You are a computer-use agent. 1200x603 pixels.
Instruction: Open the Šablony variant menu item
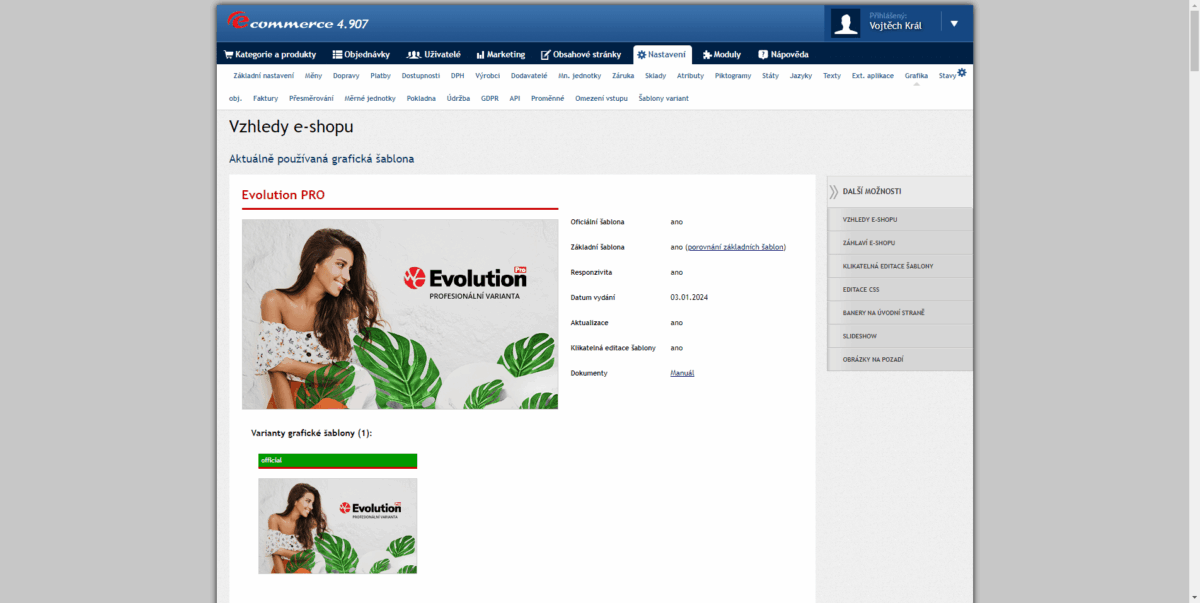click(662, 98)
